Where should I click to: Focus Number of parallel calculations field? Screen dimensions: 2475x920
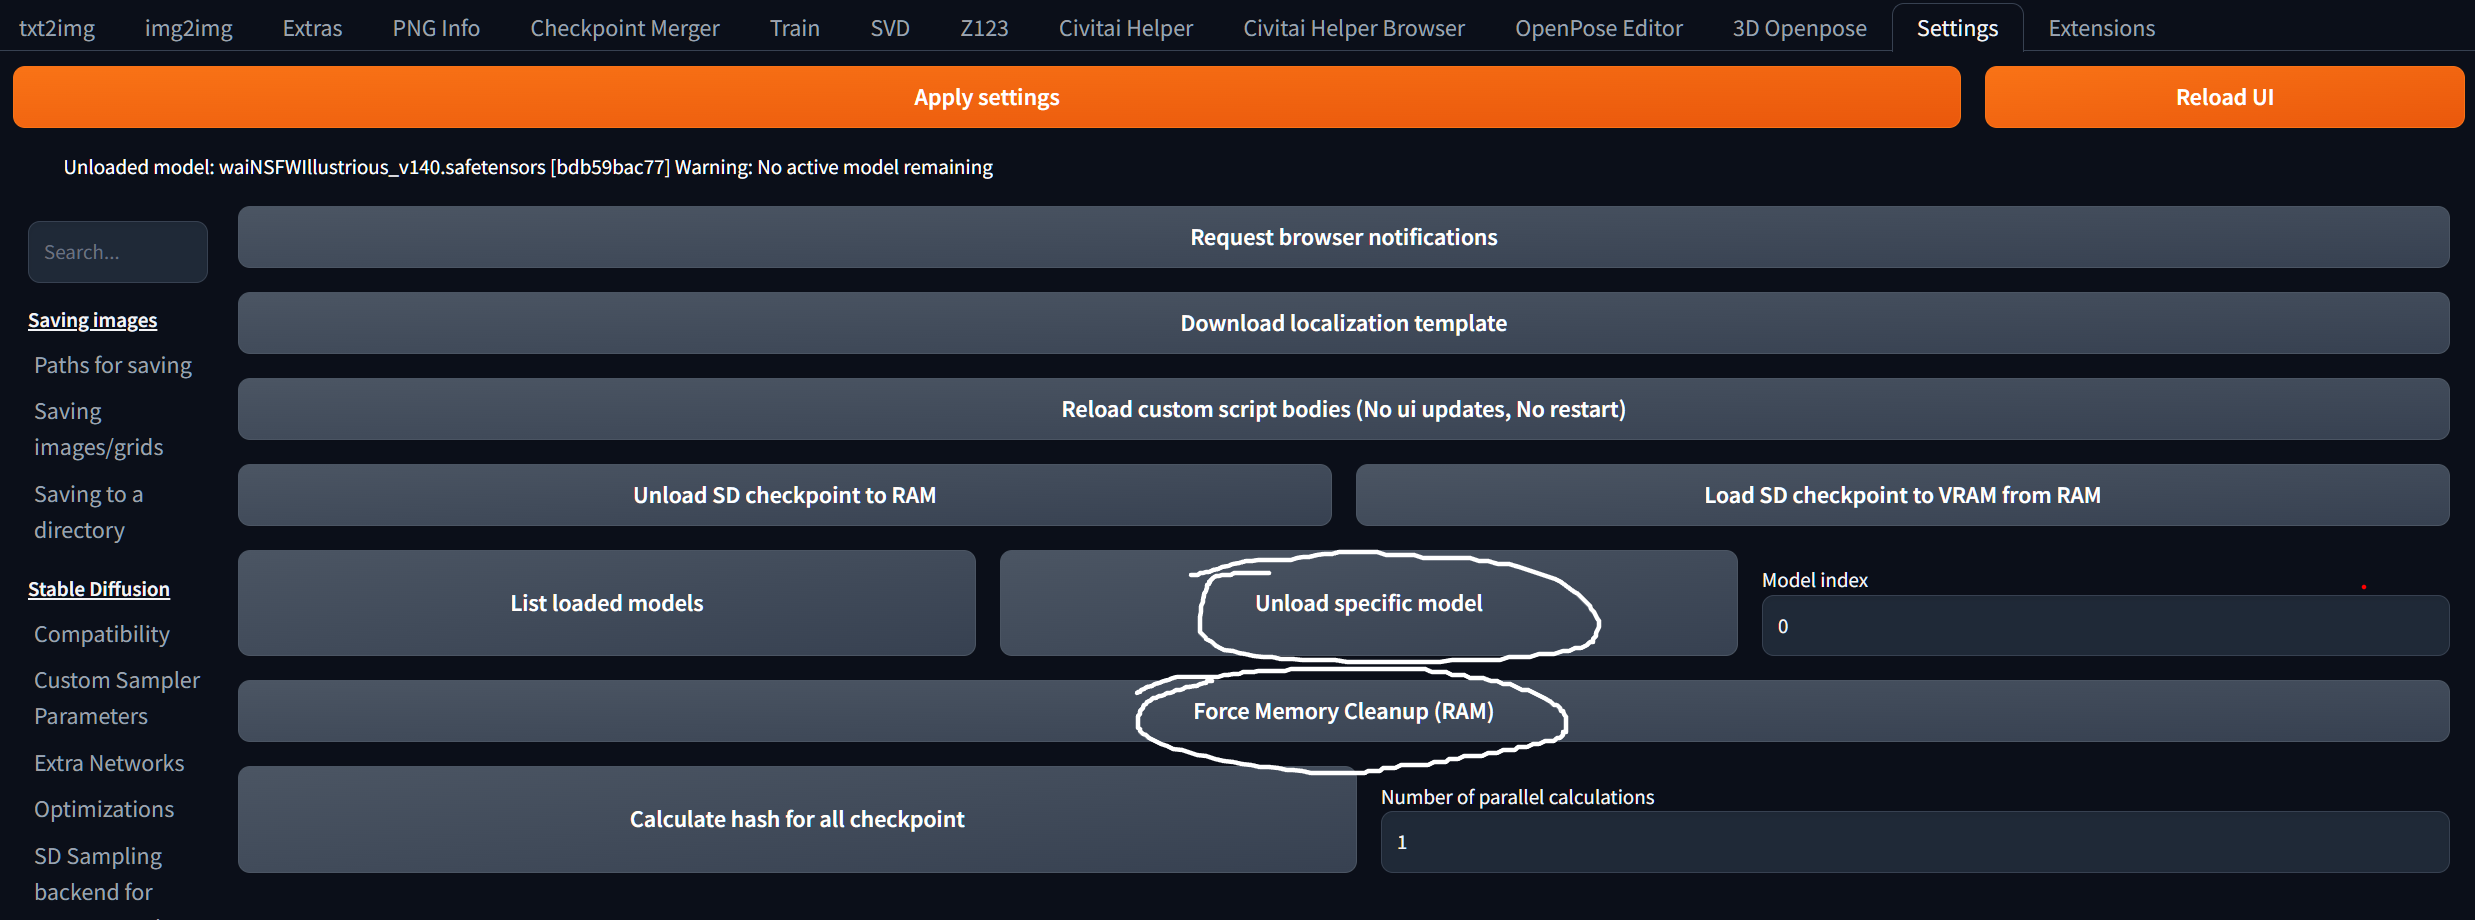click(1914, 842)
